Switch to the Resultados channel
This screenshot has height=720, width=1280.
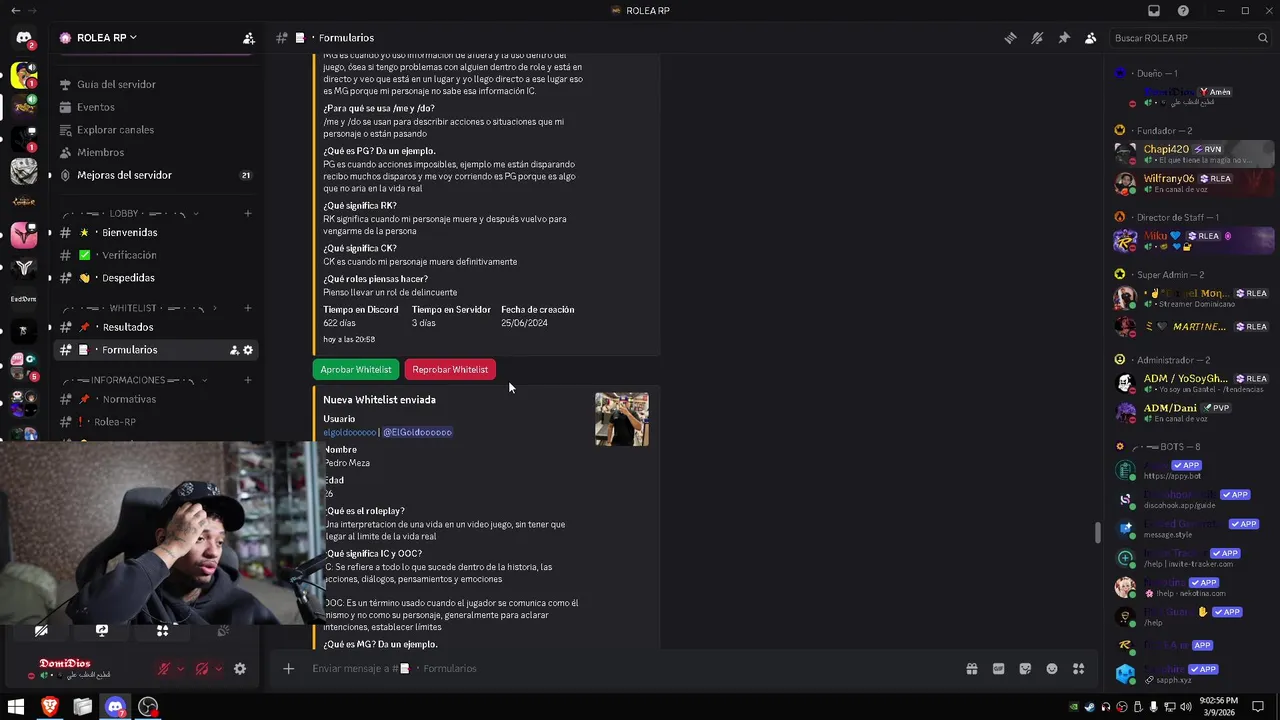(x=156, y=327)
